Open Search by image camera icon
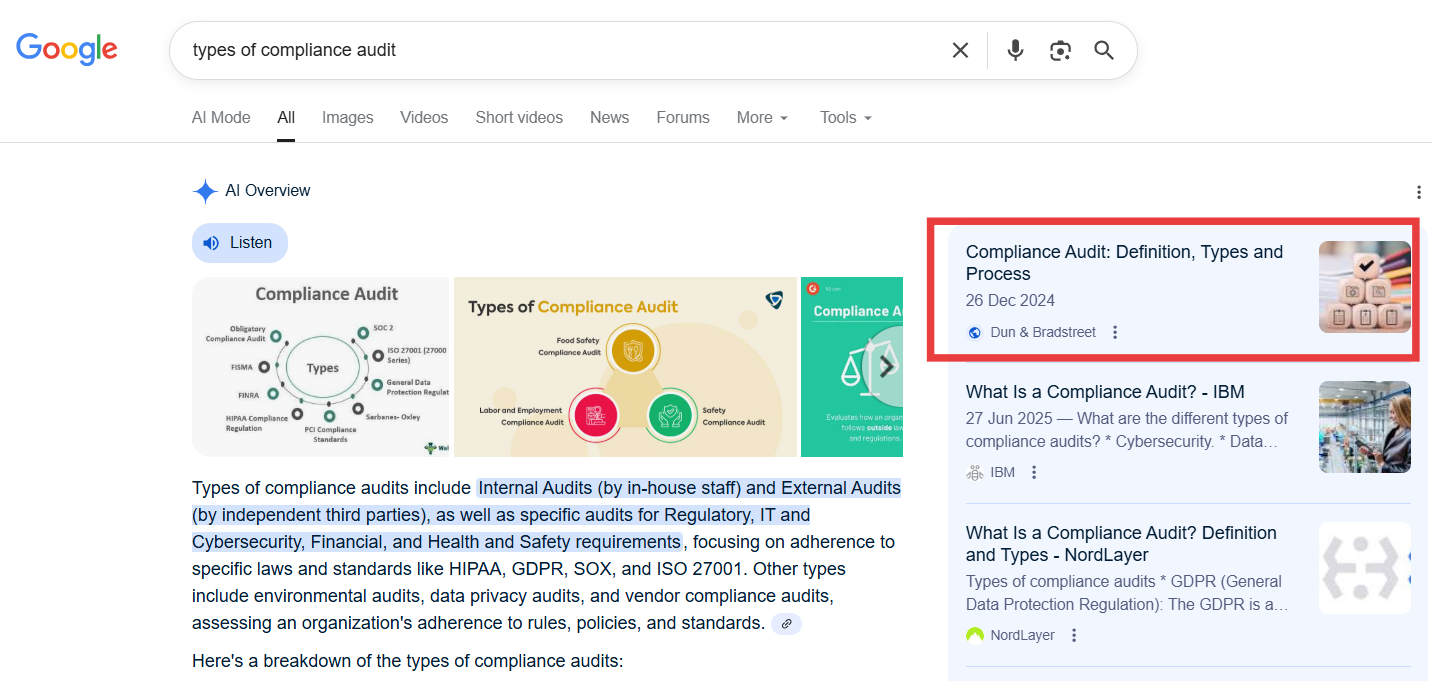The height and width of the screenshot is (681, 1432). [x=1060, y=50]
